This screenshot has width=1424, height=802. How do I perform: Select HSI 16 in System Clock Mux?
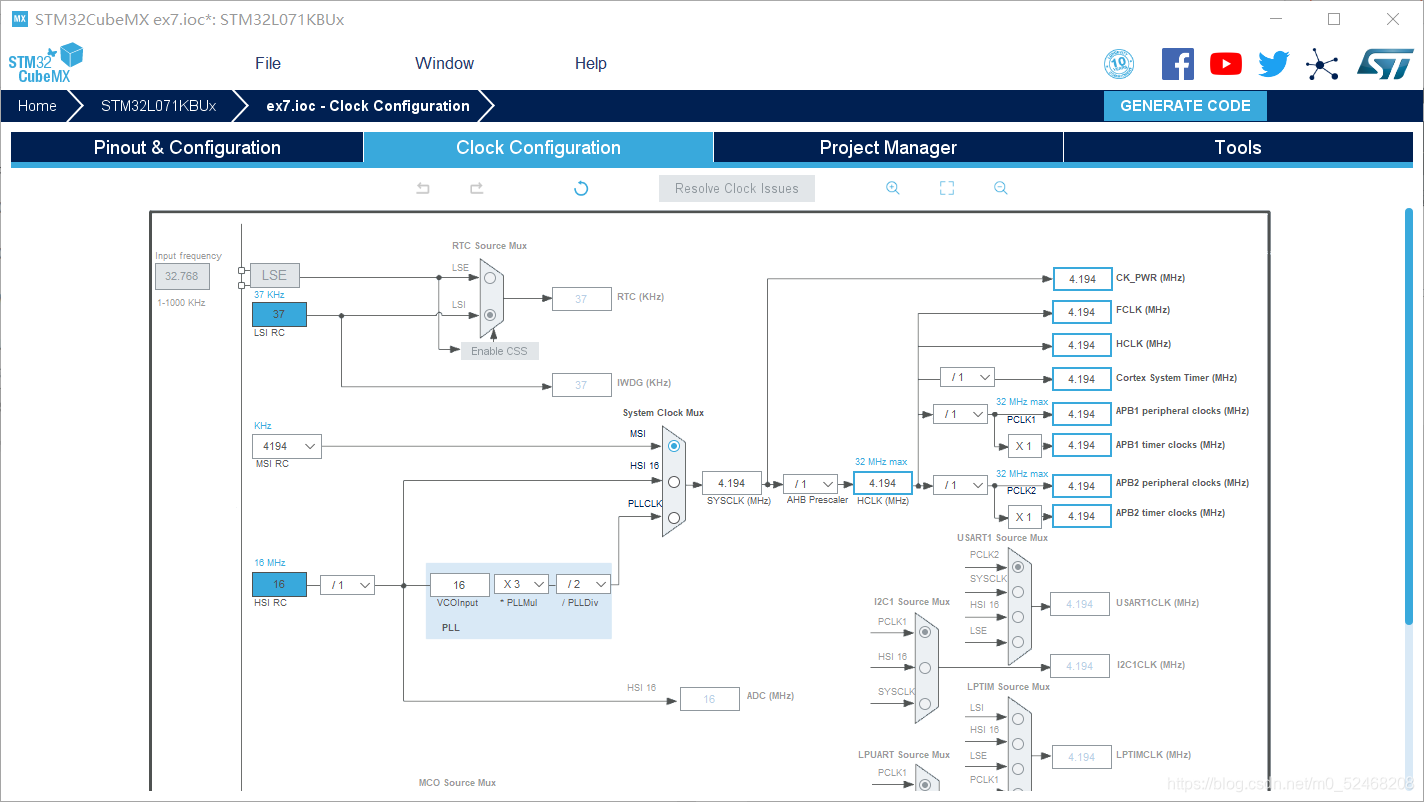click(674, 481)
